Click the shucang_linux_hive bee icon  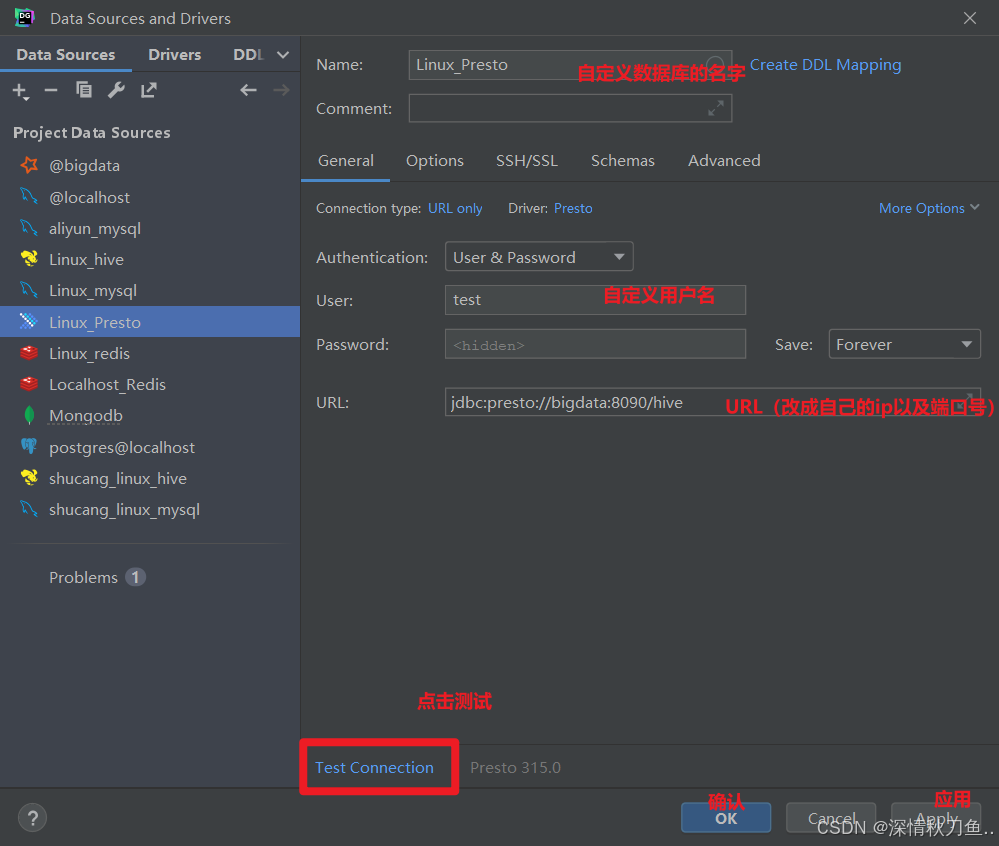click(29, 477)
